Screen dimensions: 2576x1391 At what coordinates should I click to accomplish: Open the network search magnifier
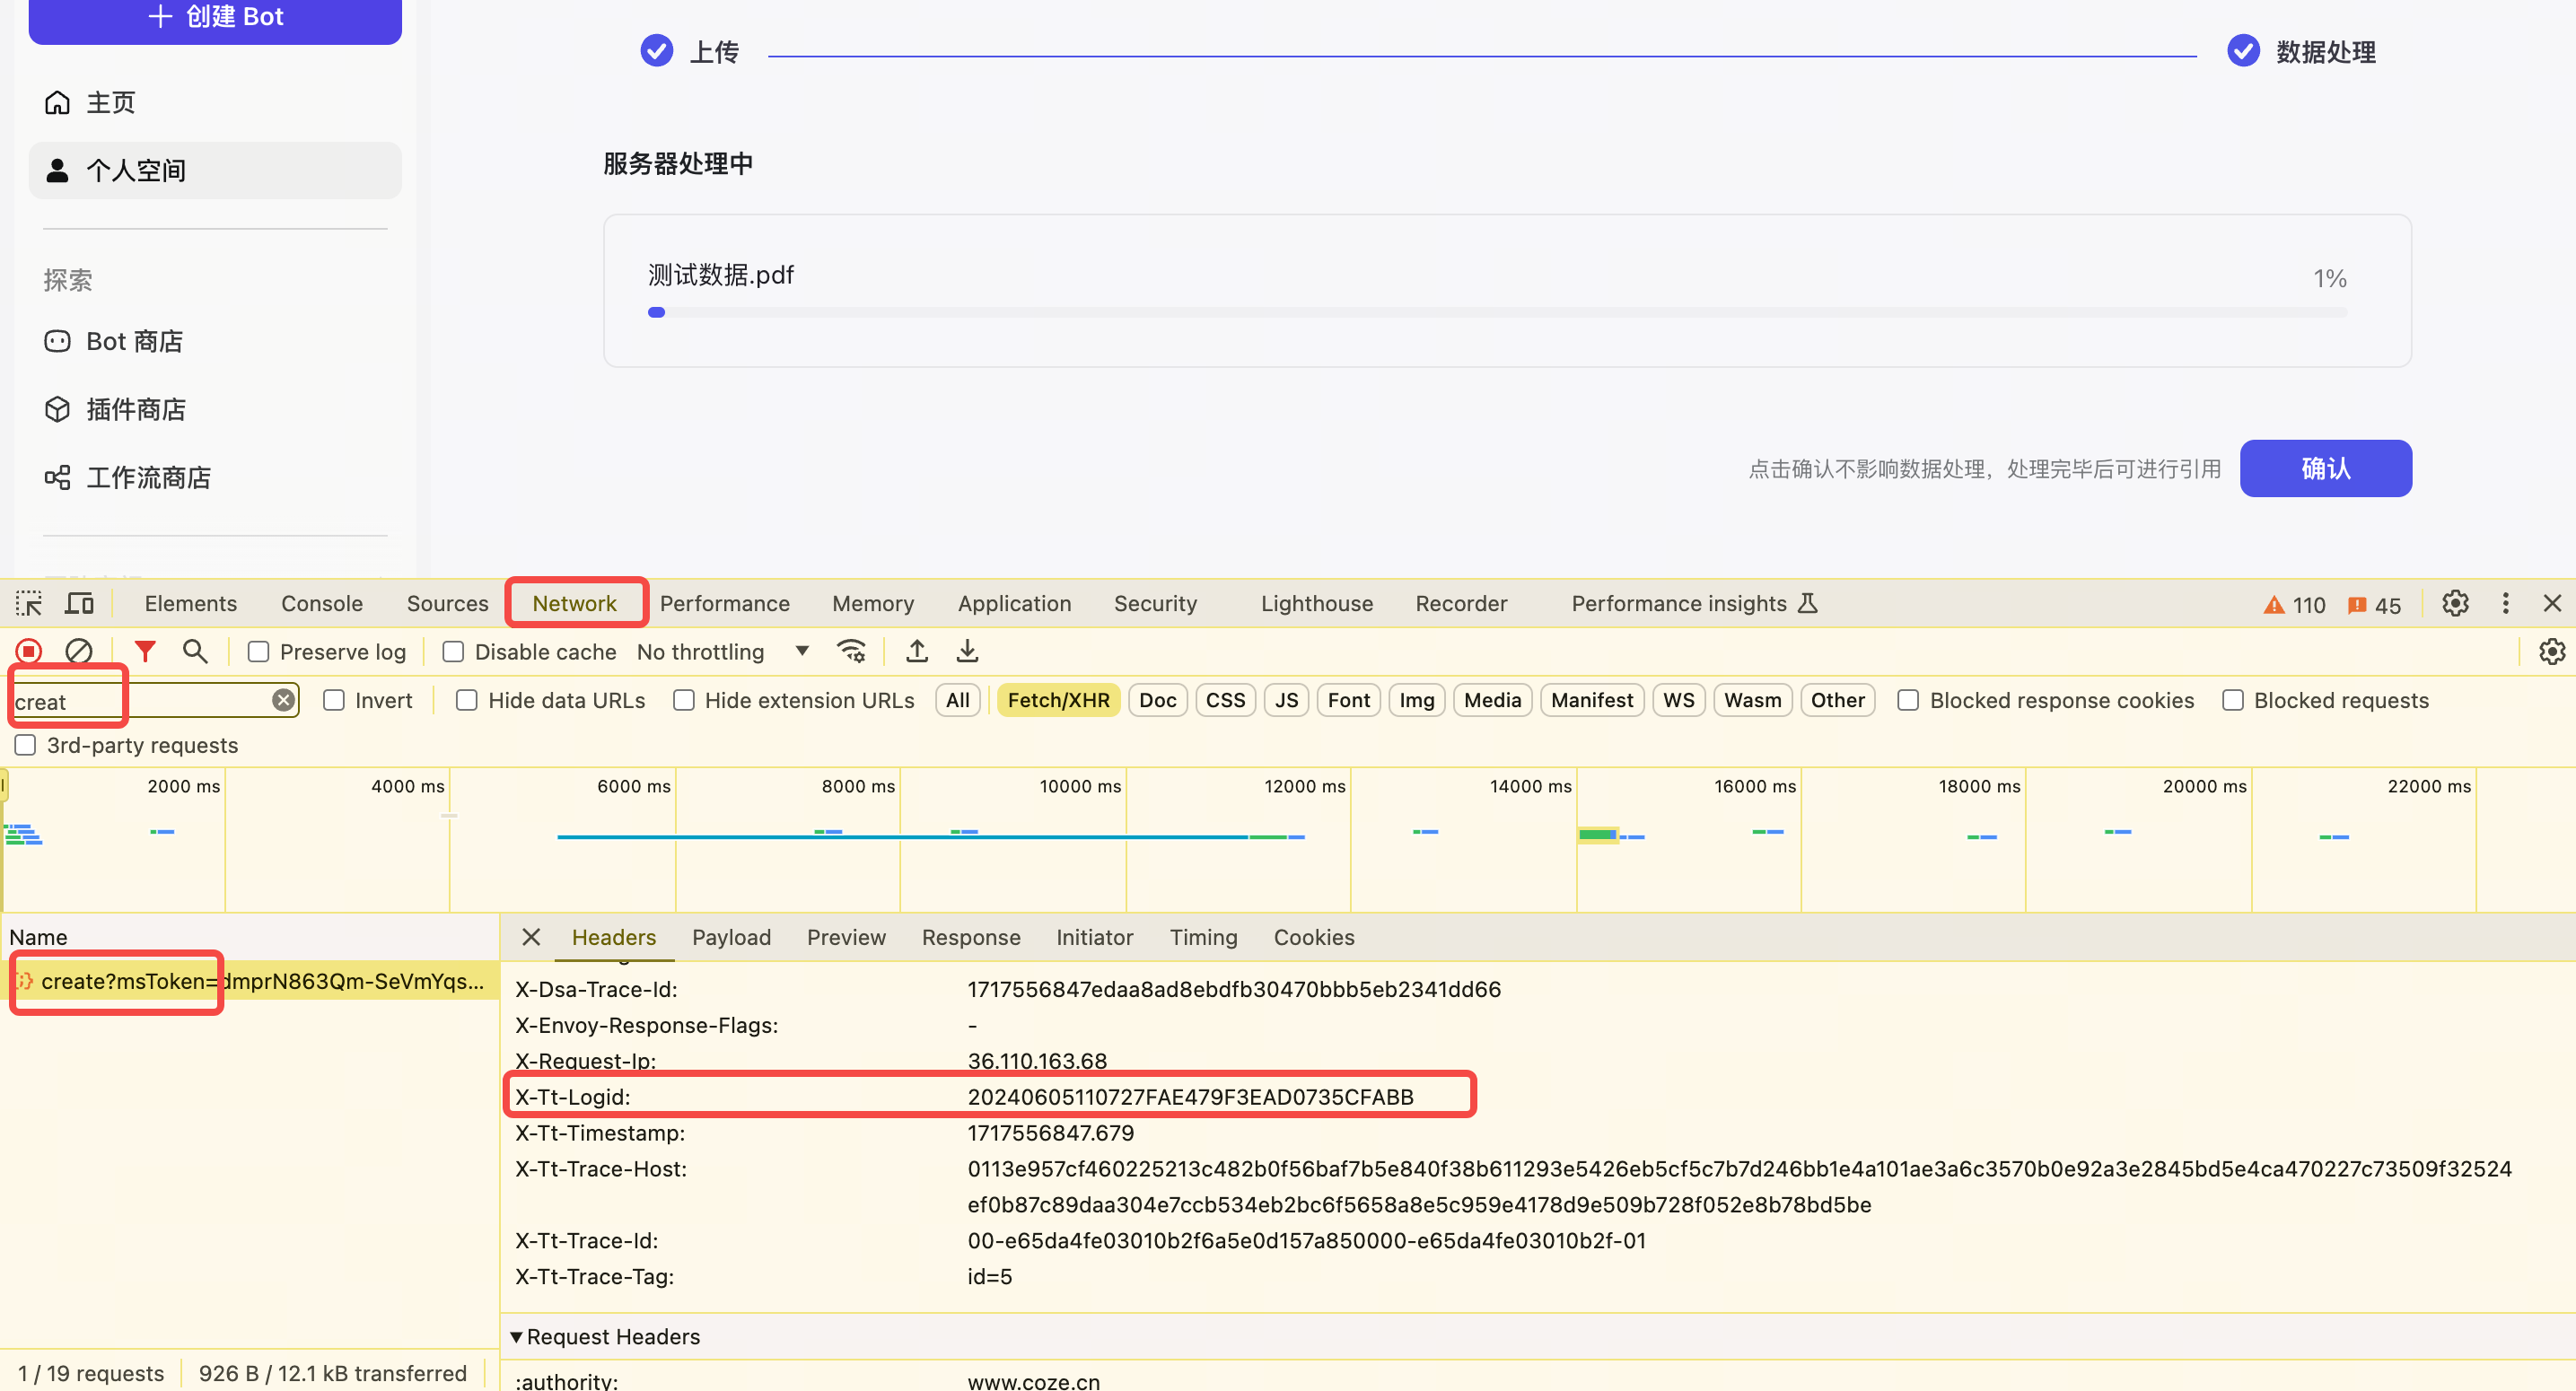[x=195, y=652]
